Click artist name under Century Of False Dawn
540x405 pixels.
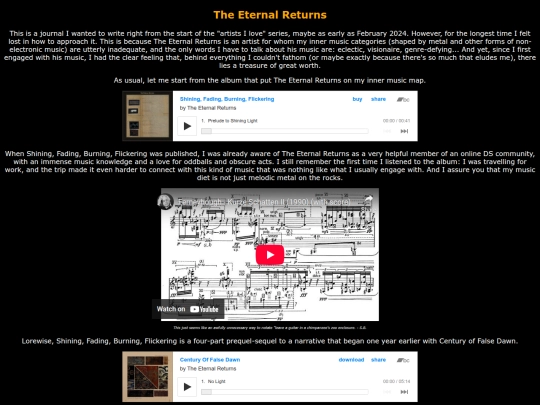pos(211,369)
